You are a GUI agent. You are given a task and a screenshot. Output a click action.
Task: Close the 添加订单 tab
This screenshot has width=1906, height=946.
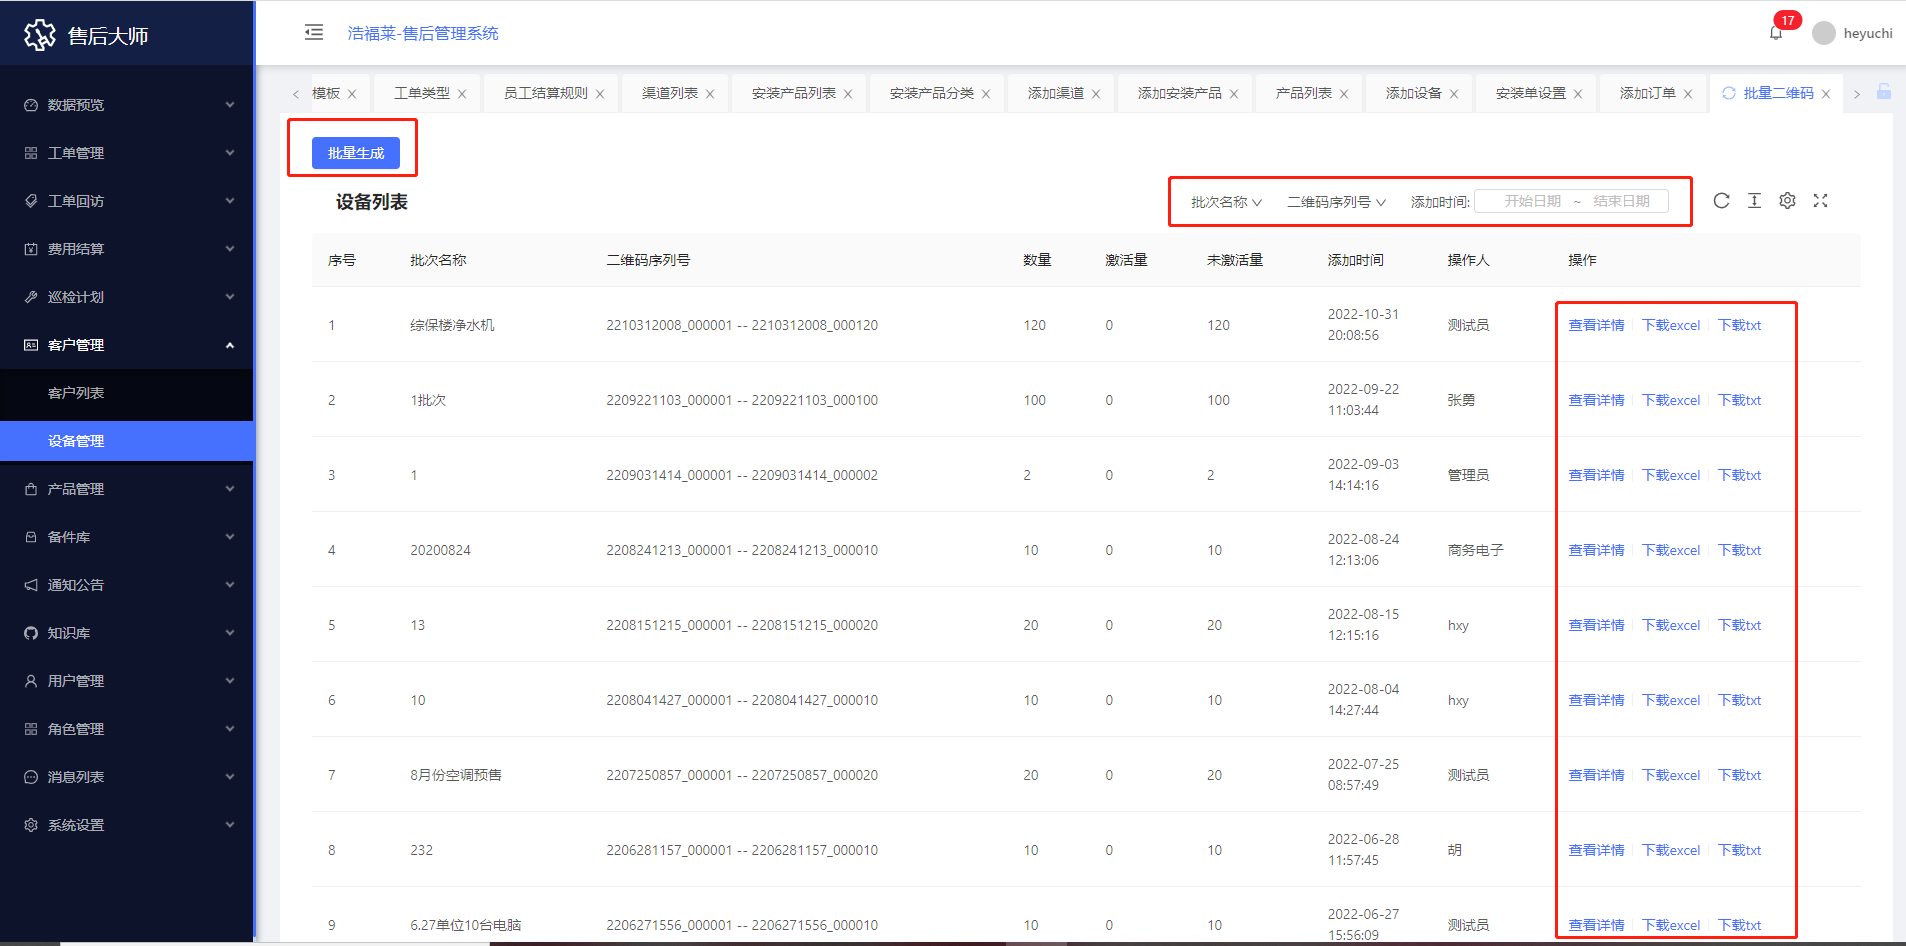coord(1688,94)
